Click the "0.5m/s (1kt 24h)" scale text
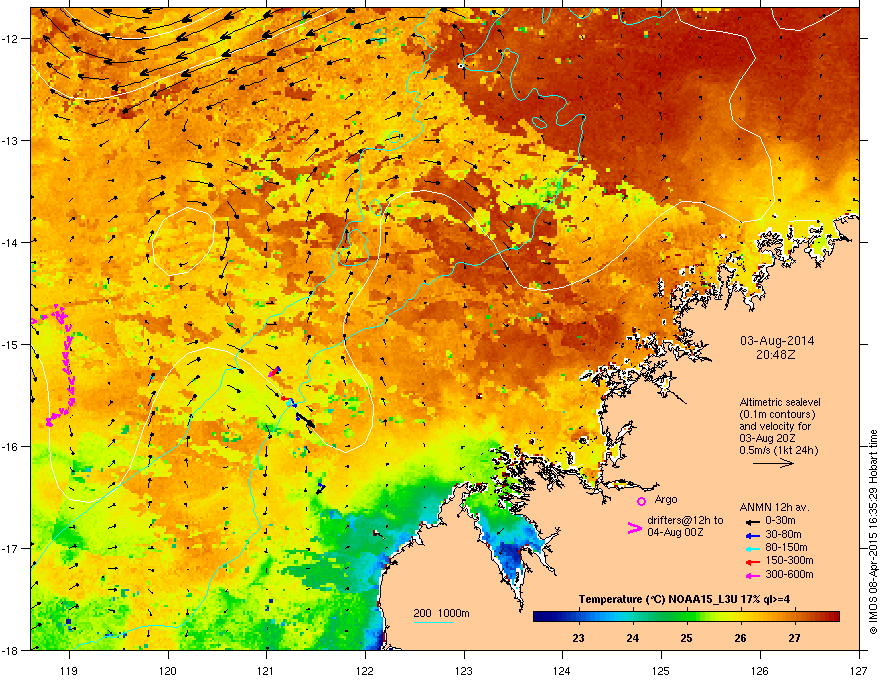880x680 pixels. [778, 450]
